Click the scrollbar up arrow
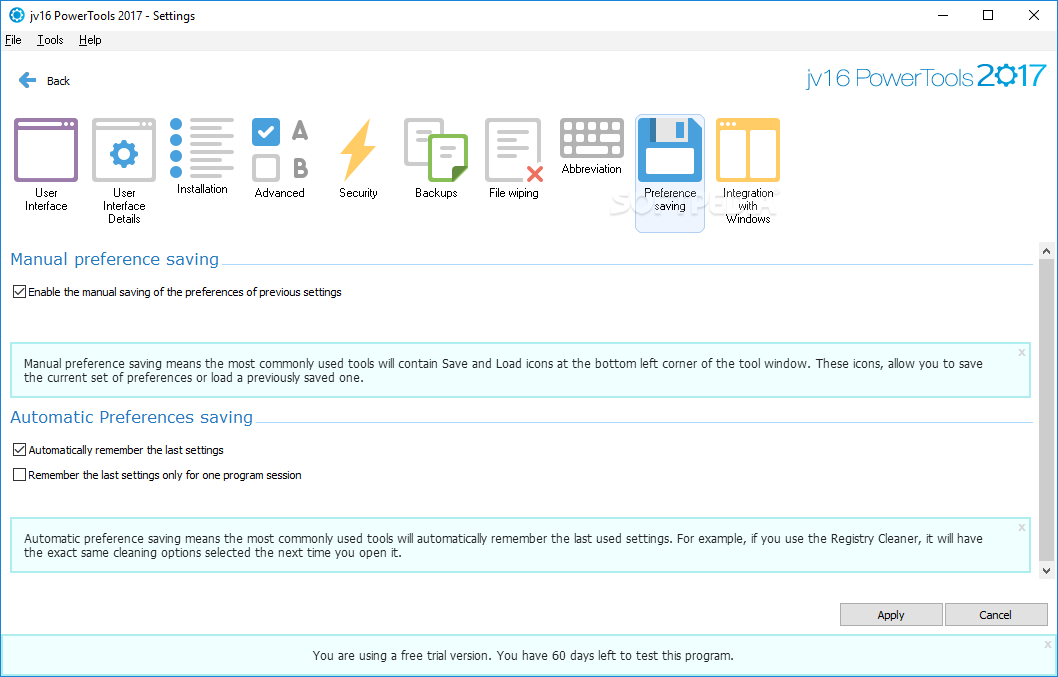 [x=1046, y=251]
